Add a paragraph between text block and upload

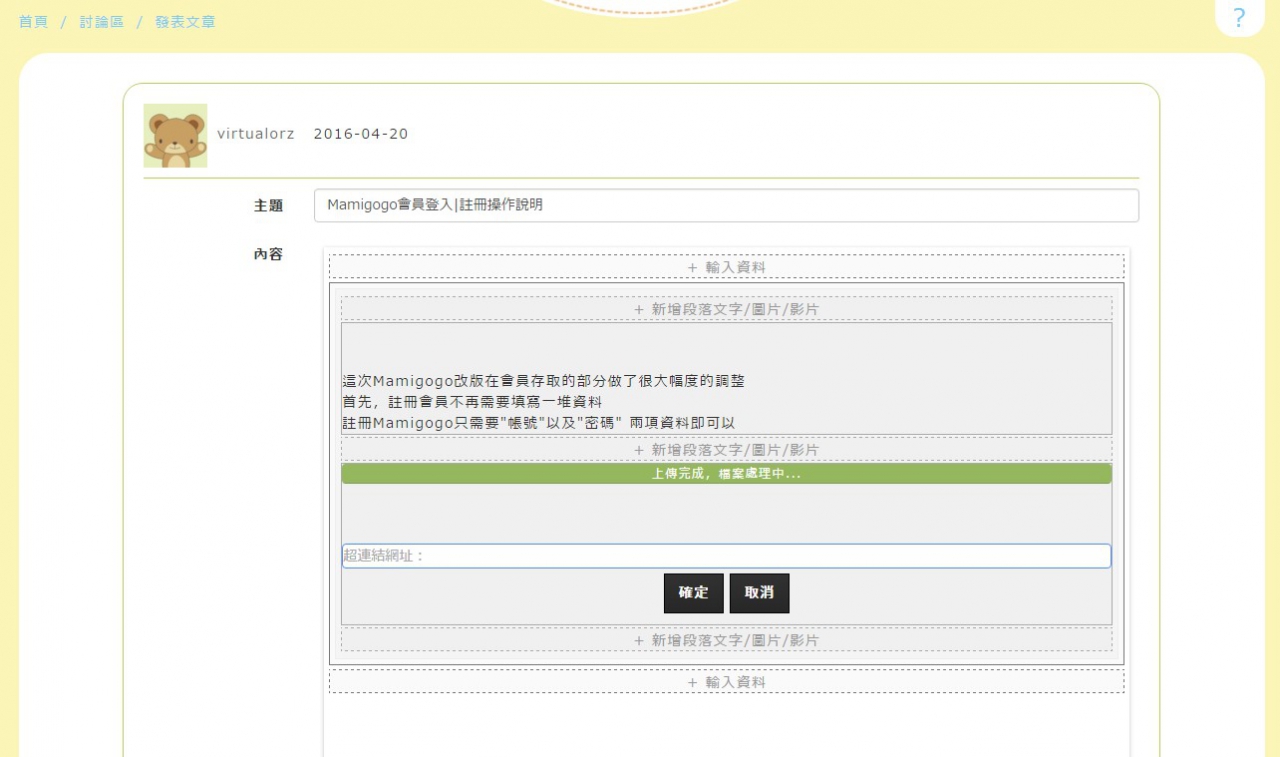(x=726, y=450)
